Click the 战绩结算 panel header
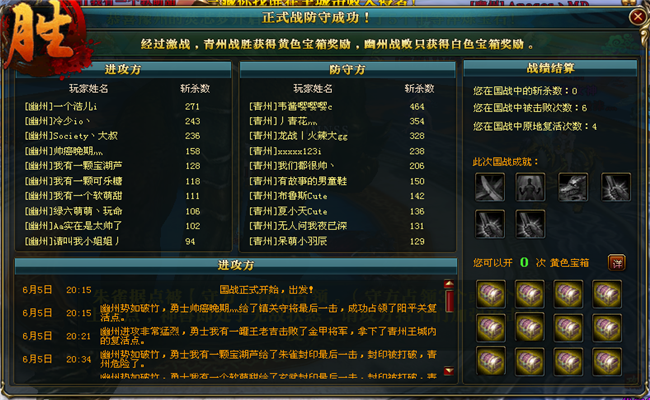The width and height of the screenshot is (650, 400). click(x=550, y=68)
